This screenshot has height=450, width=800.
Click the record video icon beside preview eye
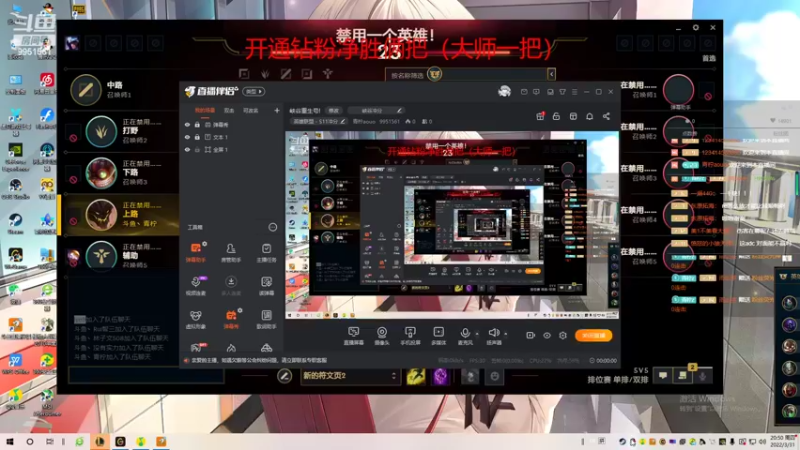(x=531, y=335)
